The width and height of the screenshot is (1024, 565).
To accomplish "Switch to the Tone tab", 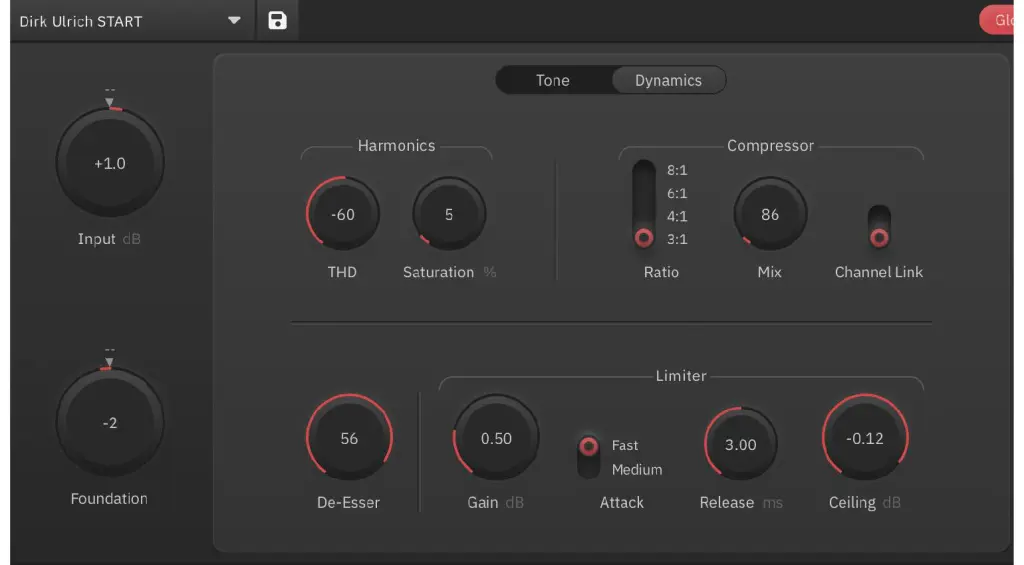I will 552,80.
